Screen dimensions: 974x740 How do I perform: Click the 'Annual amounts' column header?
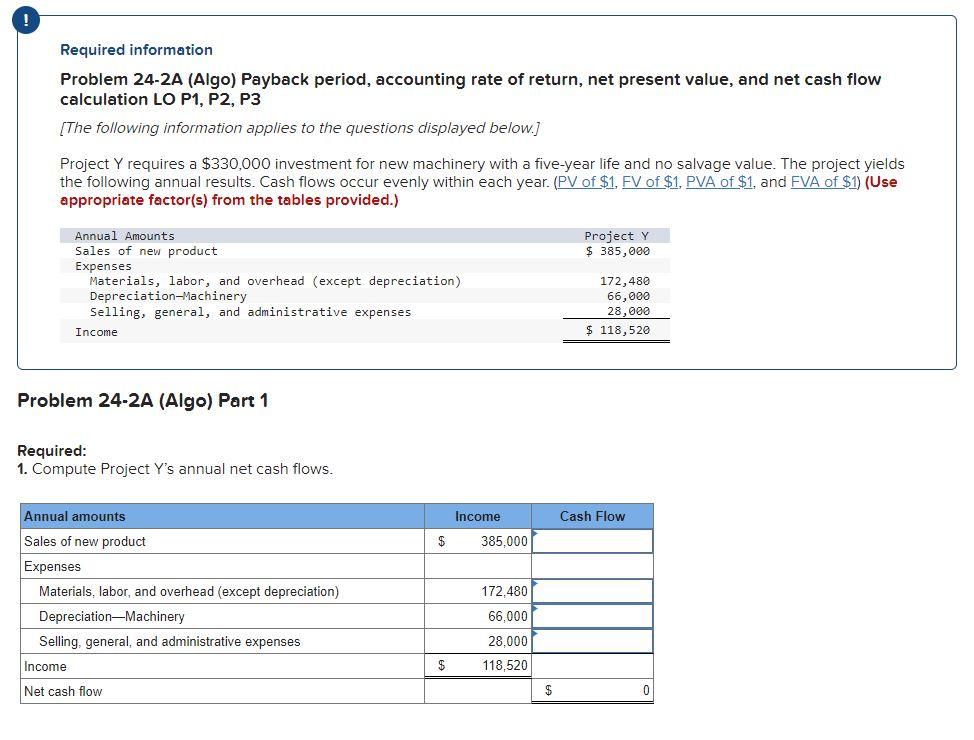[222, 516]
